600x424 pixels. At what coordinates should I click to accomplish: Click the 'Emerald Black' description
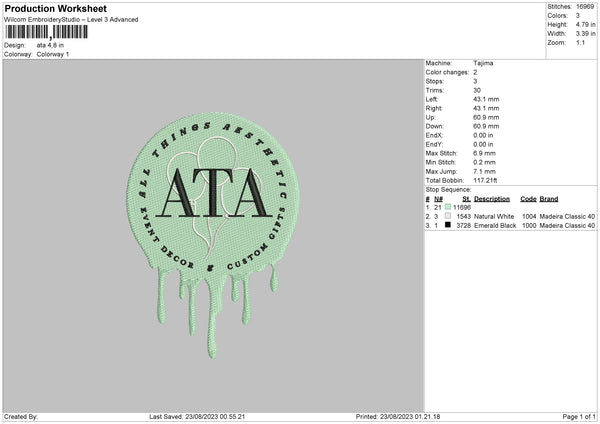coord(495,226)
